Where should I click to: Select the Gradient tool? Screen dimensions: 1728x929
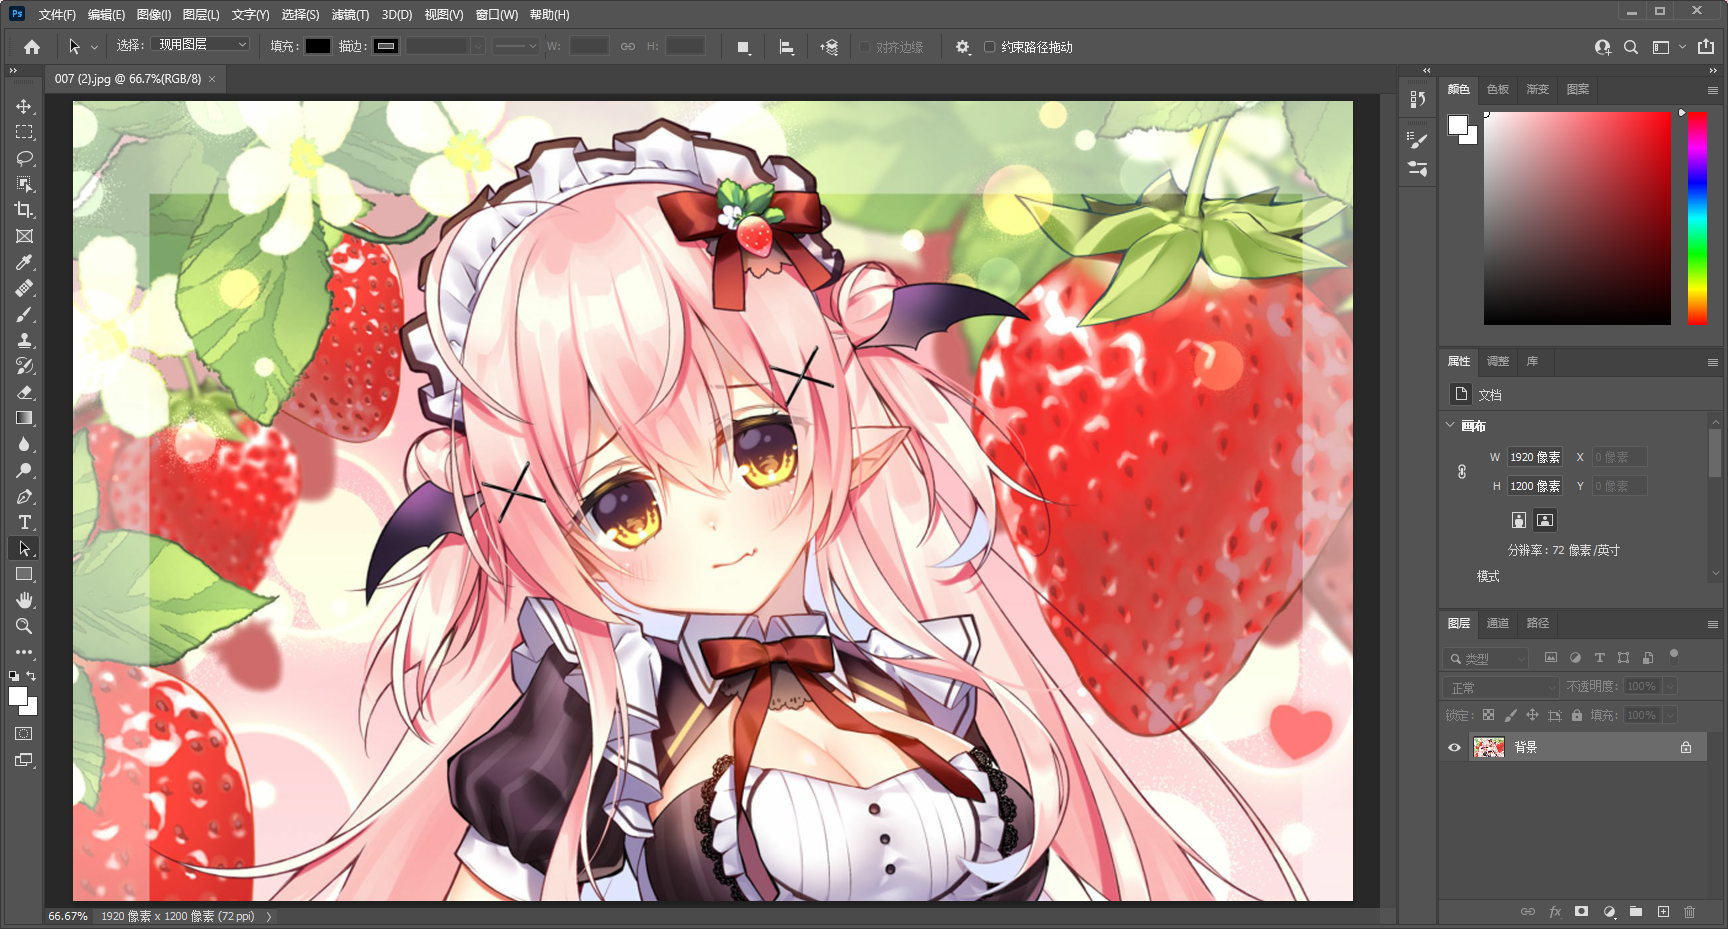coord(24,418)
